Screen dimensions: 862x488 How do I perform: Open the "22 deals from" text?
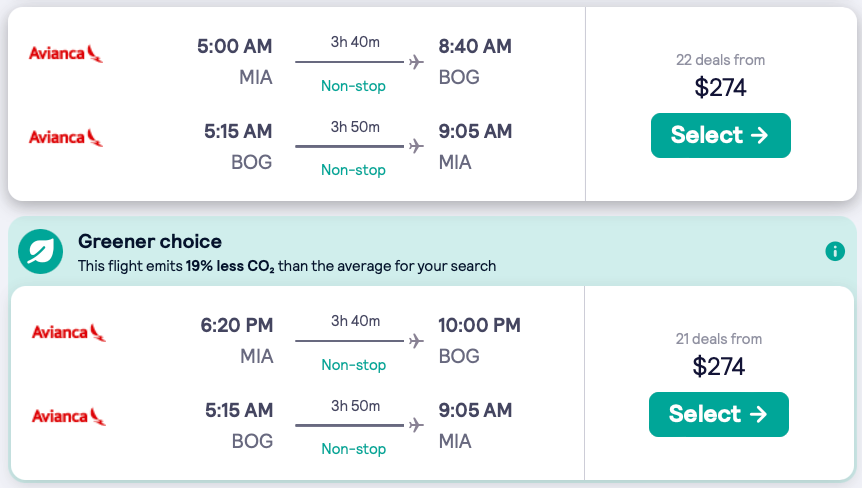coord(720,60)
